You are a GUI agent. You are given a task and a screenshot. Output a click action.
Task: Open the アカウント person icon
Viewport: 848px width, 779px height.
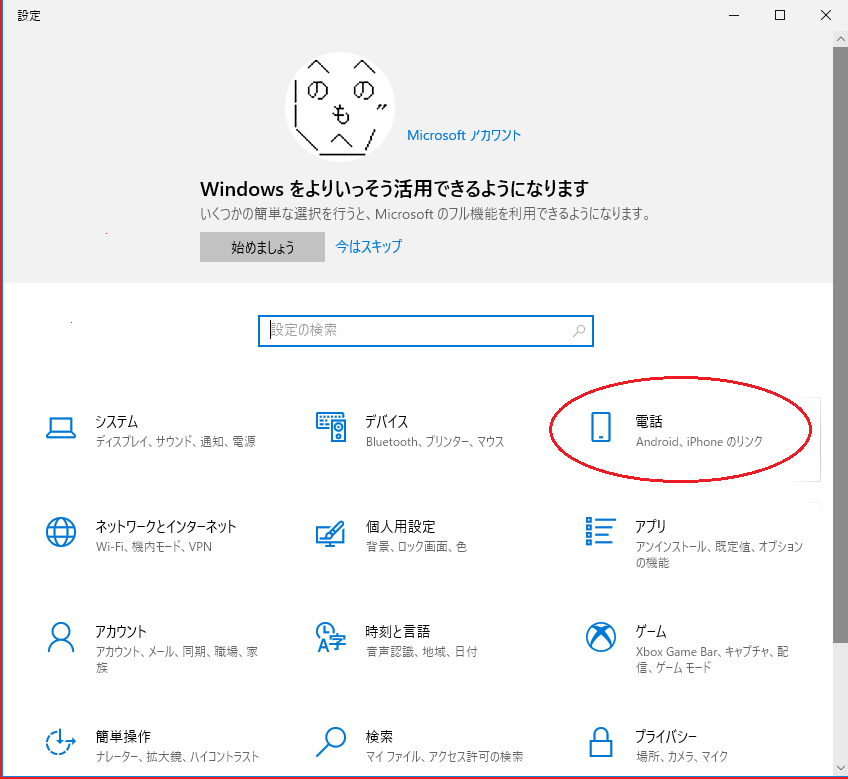[x=61, y=637]
